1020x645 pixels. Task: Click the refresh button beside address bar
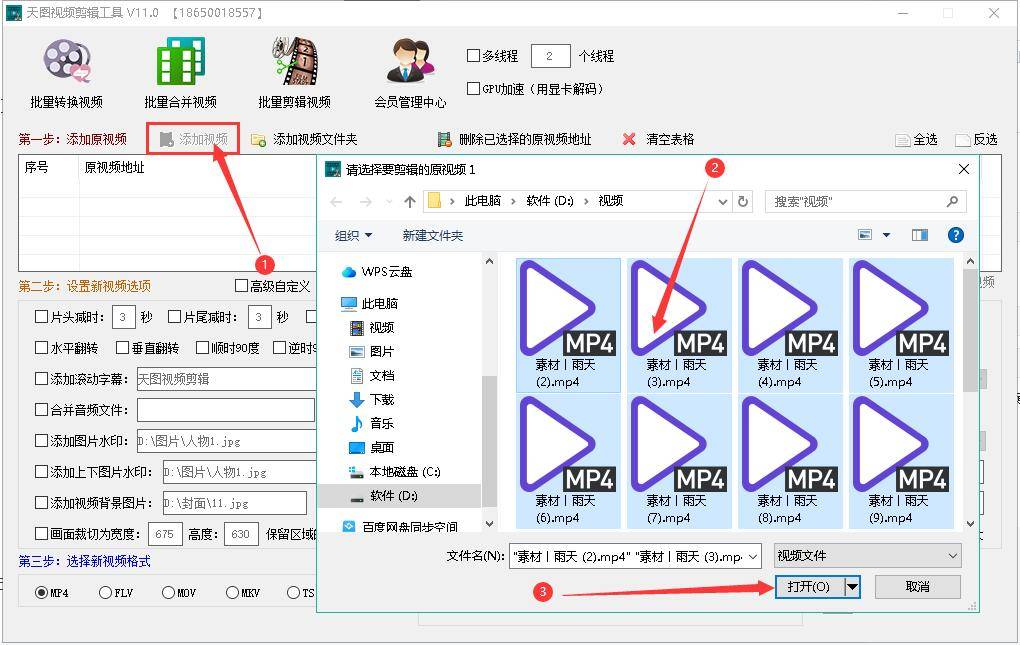(x=743, y=202)
